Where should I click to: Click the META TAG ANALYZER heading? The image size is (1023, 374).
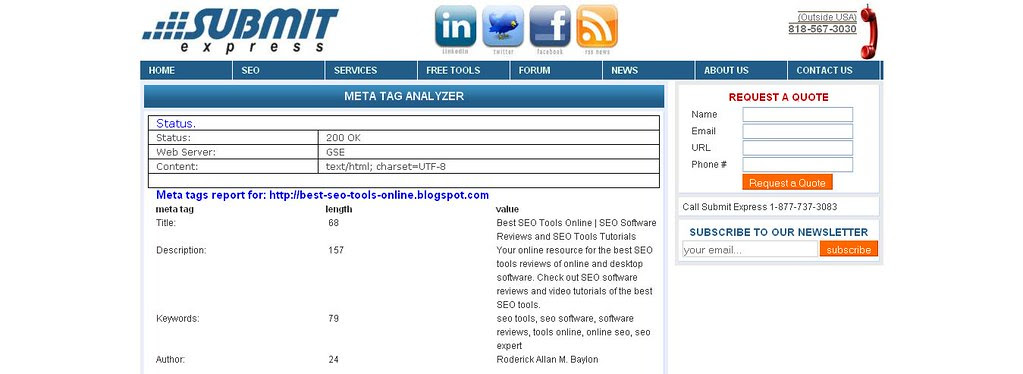(404, 96)
